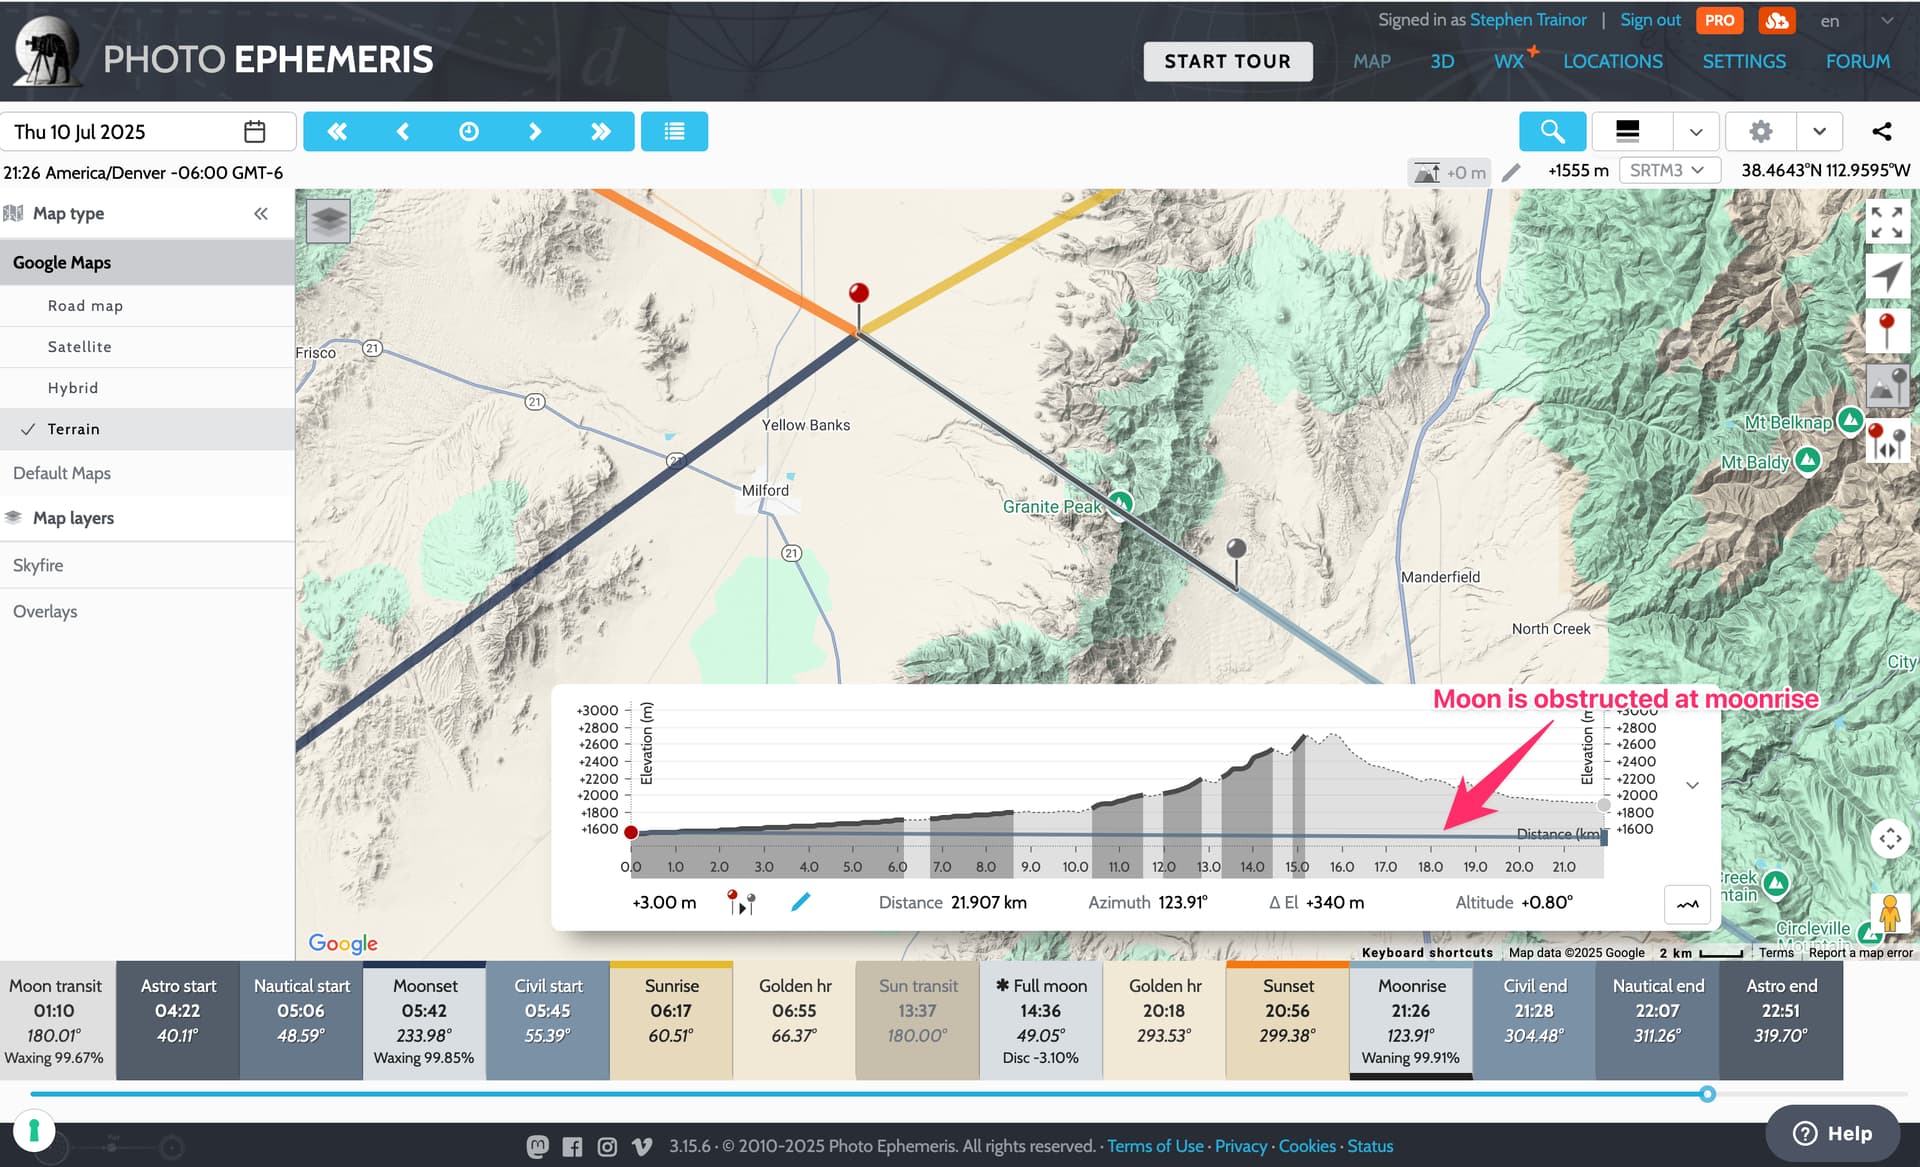The image size is (1920, 1167).
Task: Open Street View pegman
Action: point(1889,914)
